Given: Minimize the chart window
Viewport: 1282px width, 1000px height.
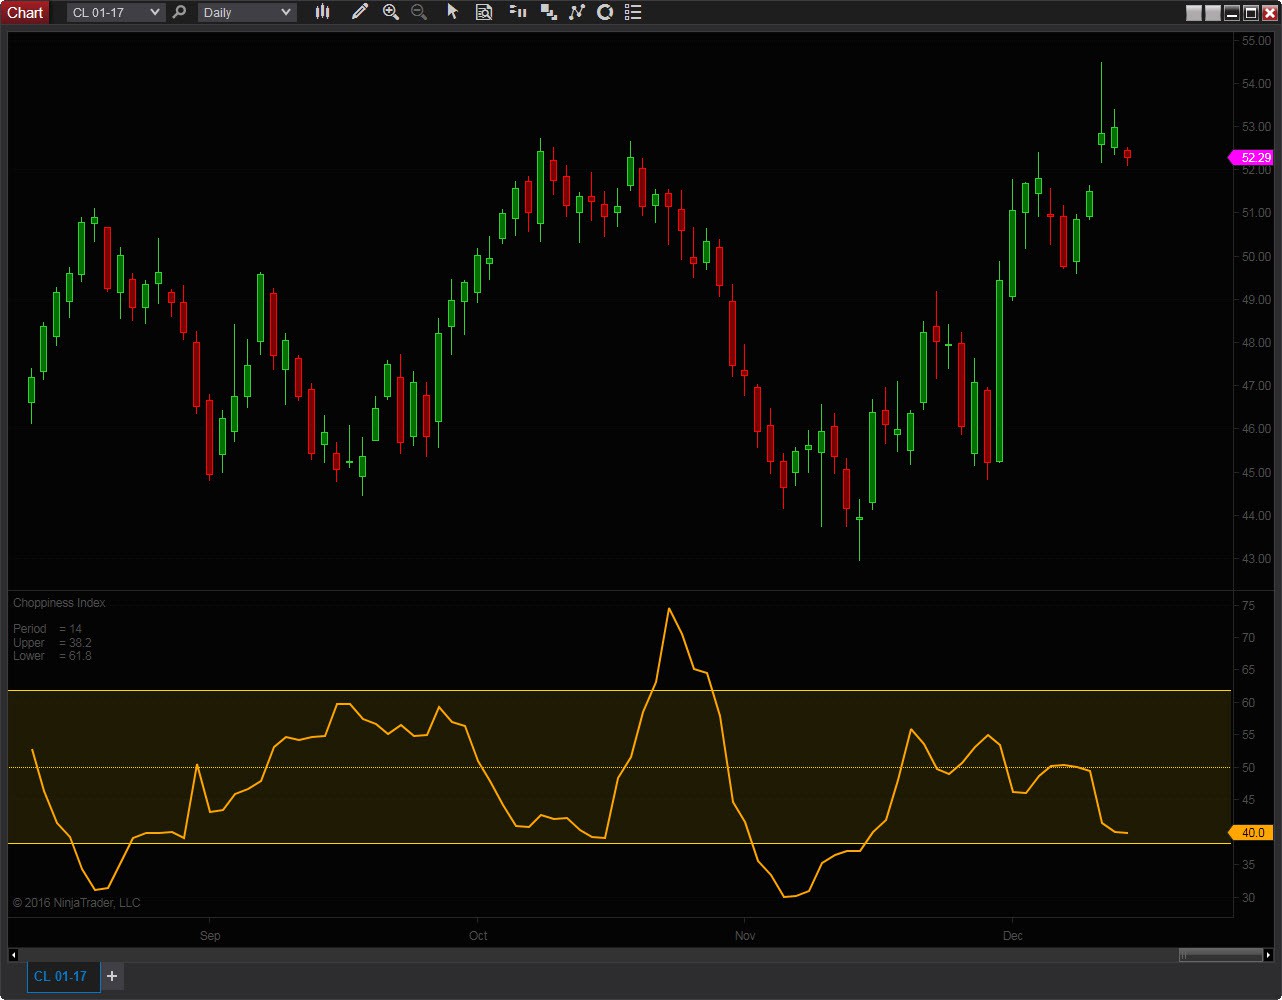Looking at the screenshot, I should pyautogui.click(x=1232, y=13).
